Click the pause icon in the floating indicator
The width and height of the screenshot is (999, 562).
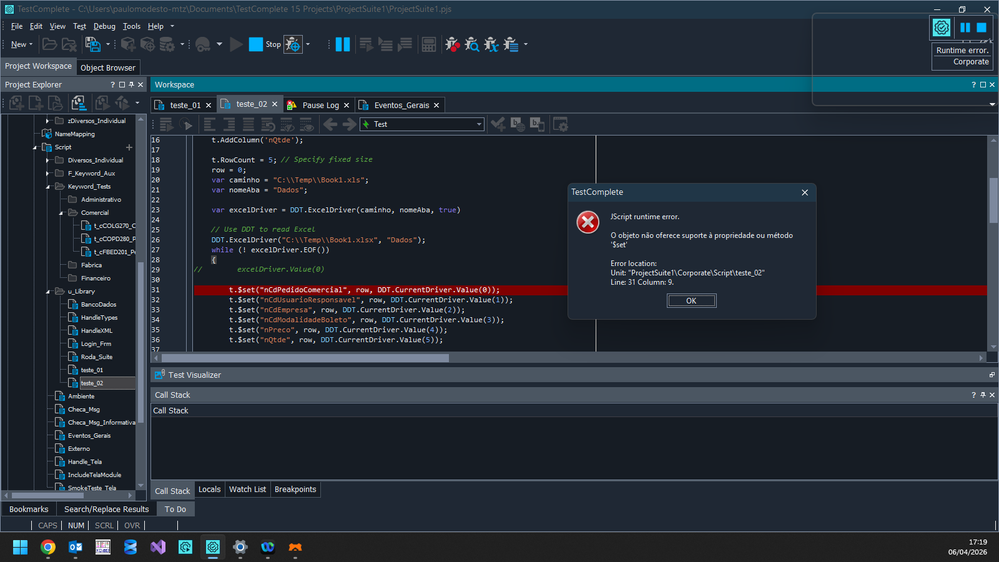coord(965,28)
